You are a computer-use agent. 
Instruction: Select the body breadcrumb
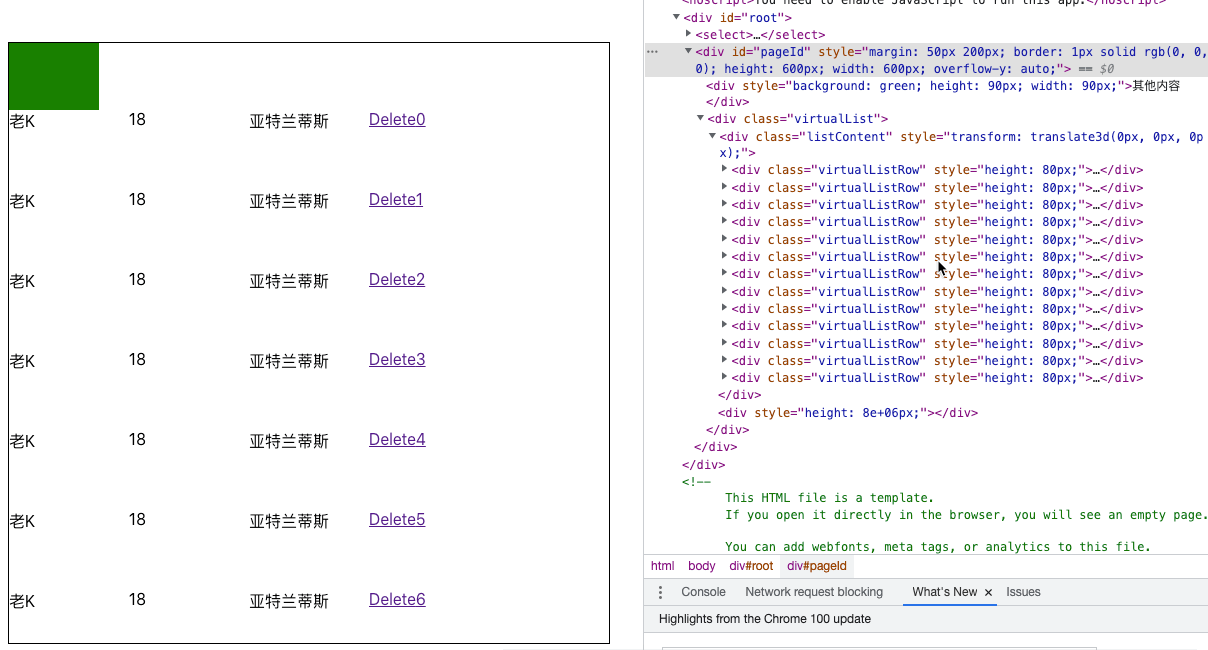702,566
